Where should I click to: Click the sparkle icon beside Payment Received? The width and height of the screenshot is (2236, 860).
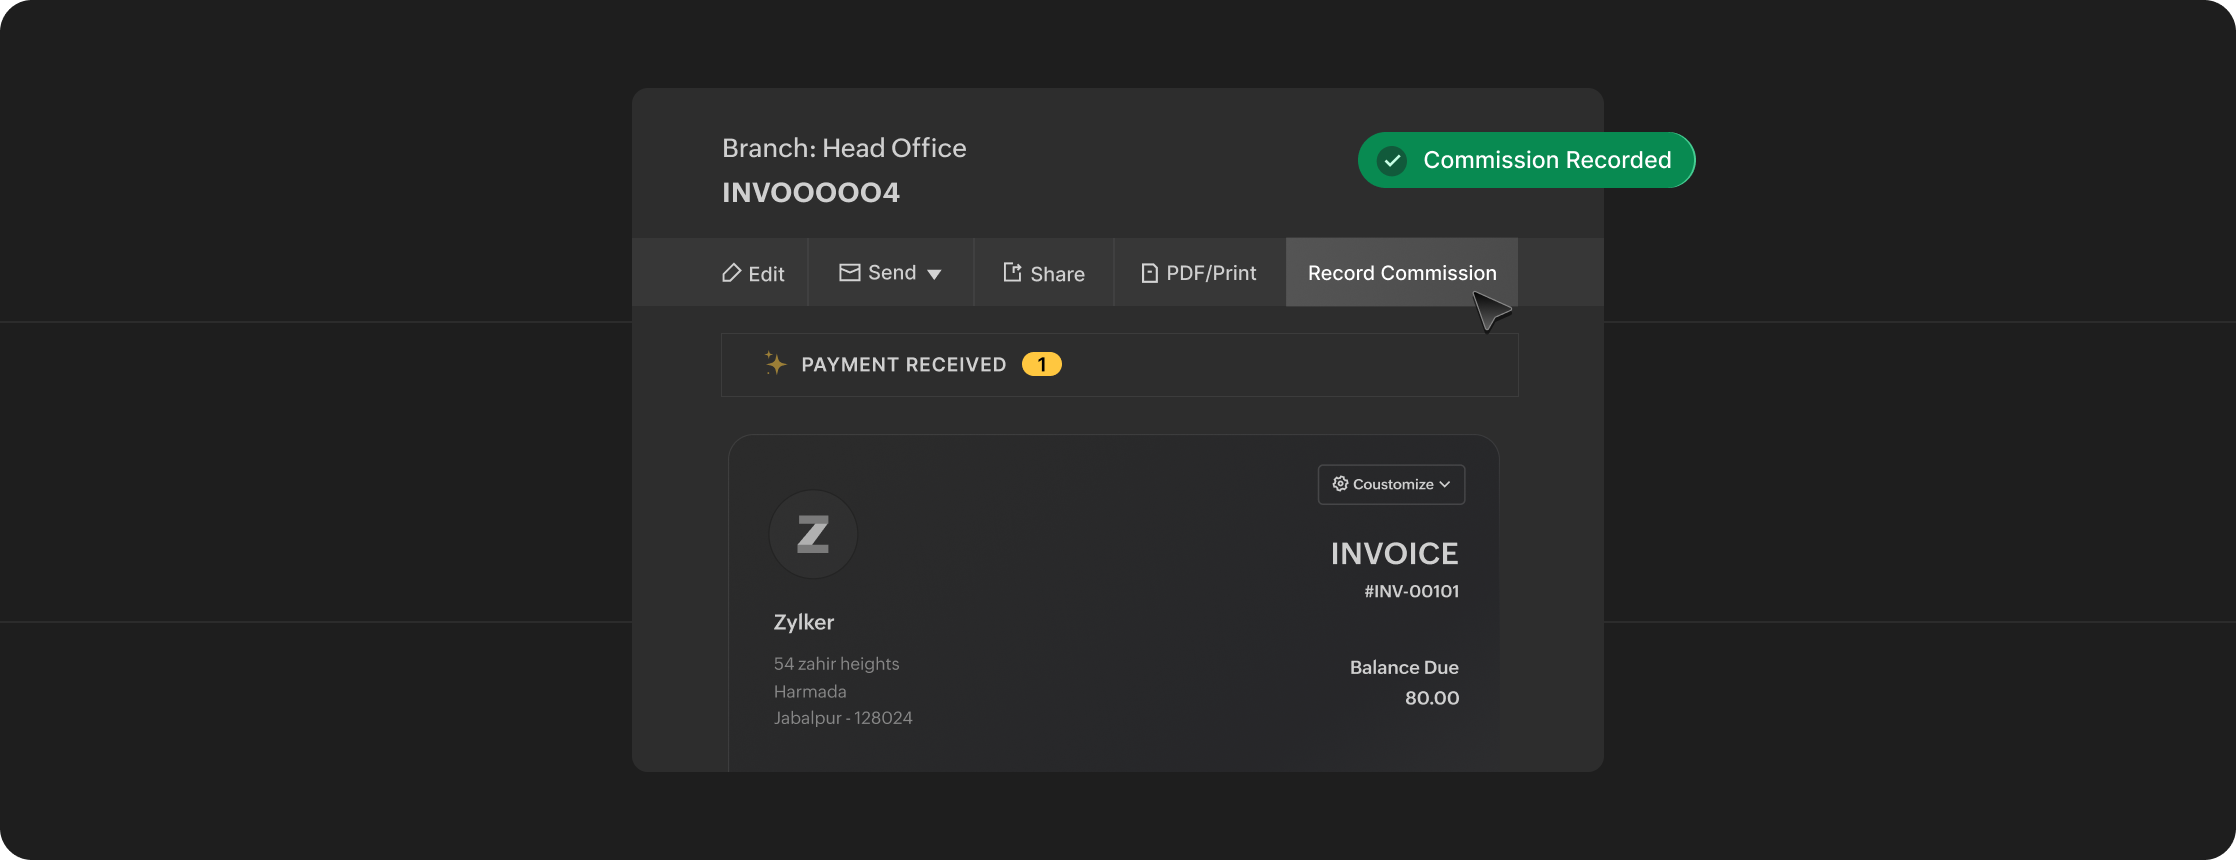pos(775,364)
